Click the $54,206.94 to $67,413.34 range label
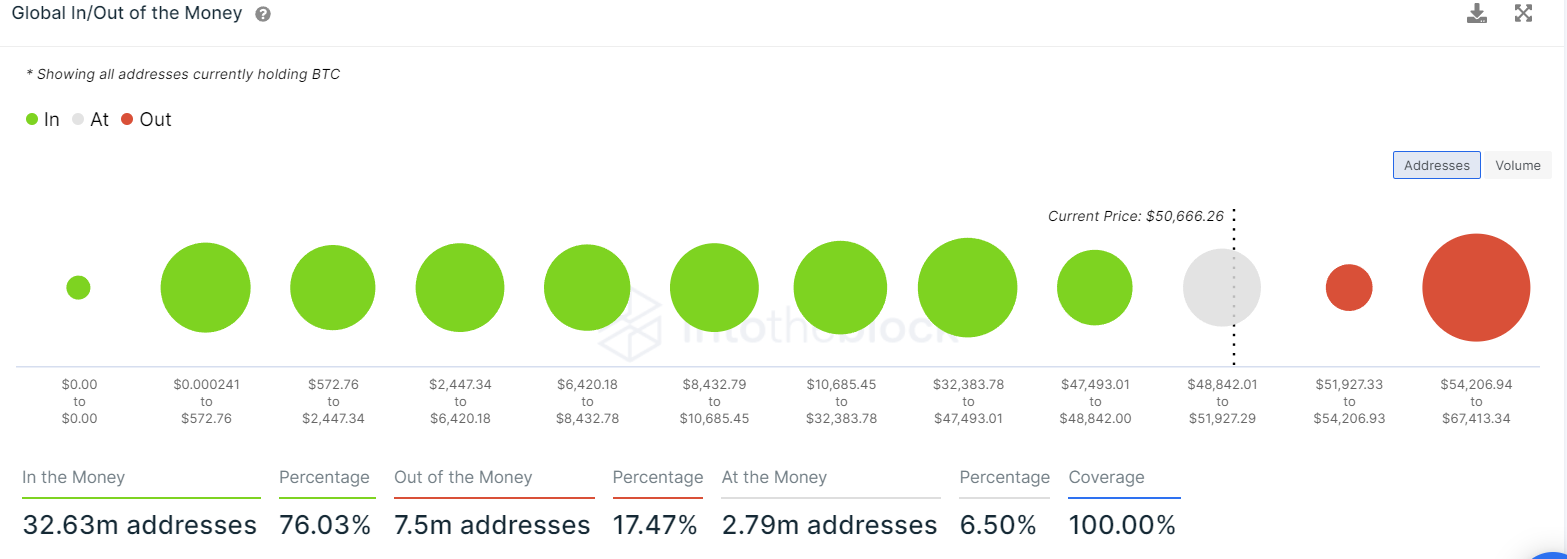The image size is (1567, 559). coord(1476,401)
